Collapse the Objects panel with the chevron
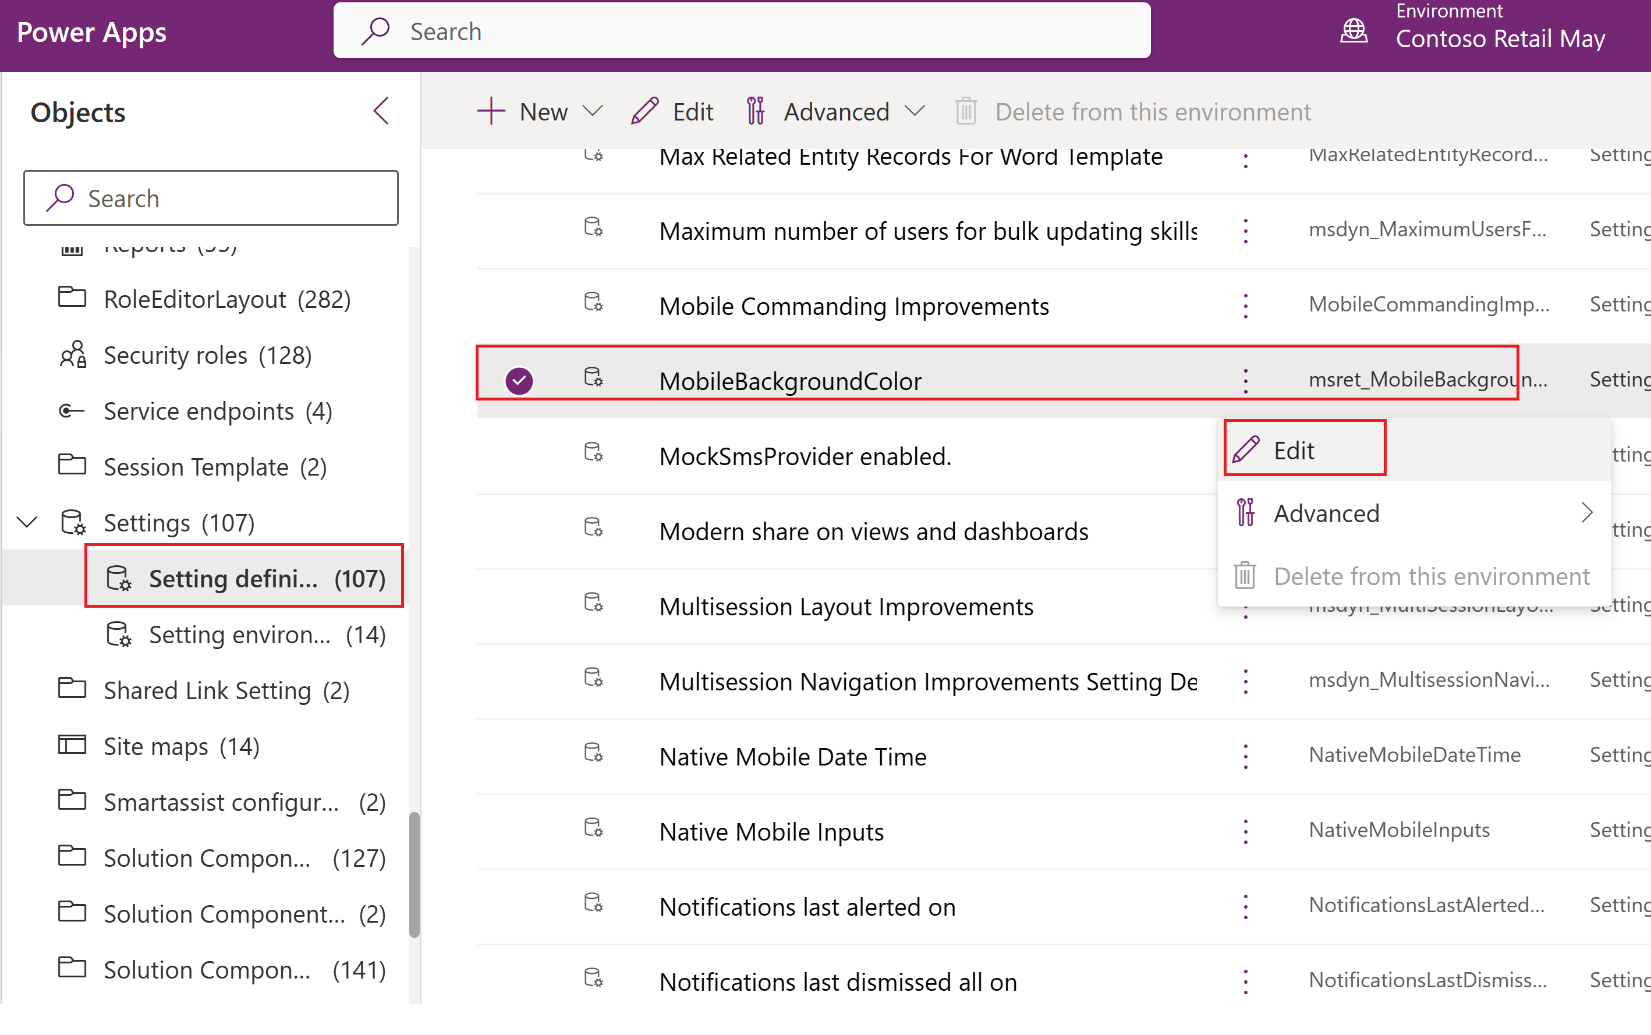Image resolution: width=1651 pixels, height=1035 pixels. point(381,111)
